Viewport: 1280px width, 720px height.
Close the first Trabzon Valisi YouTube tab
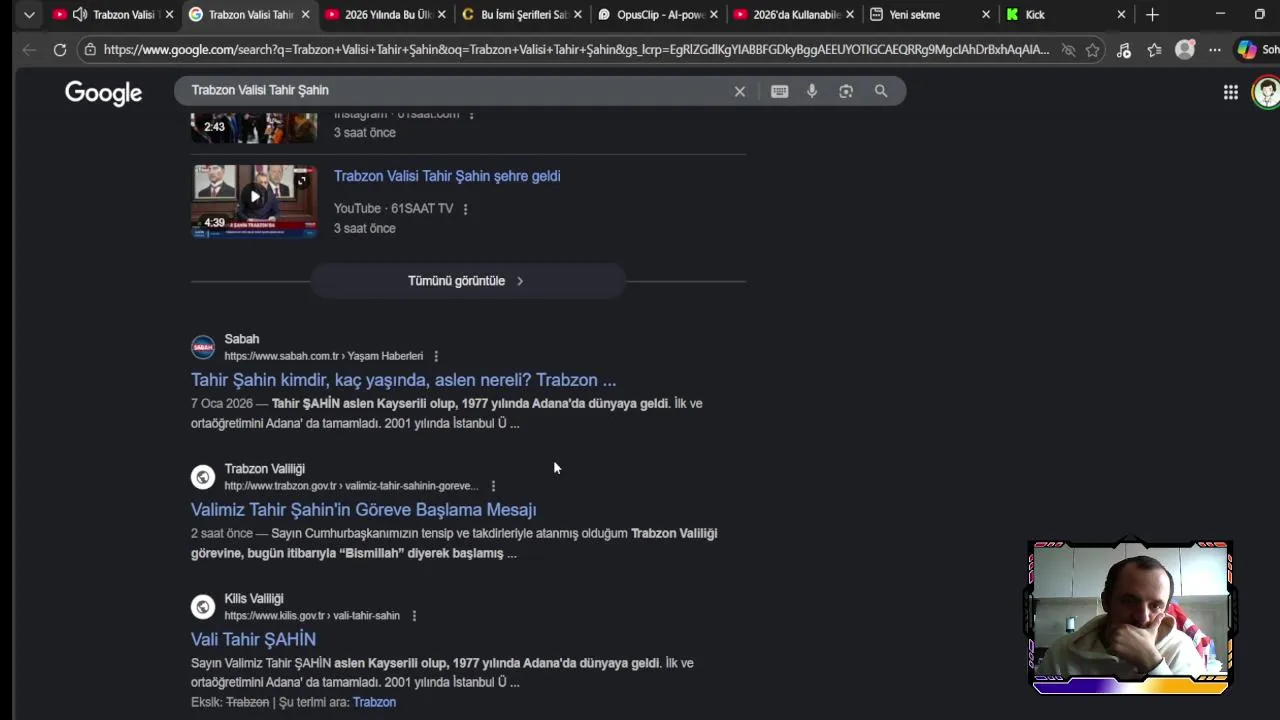click(x=169, y=15)
